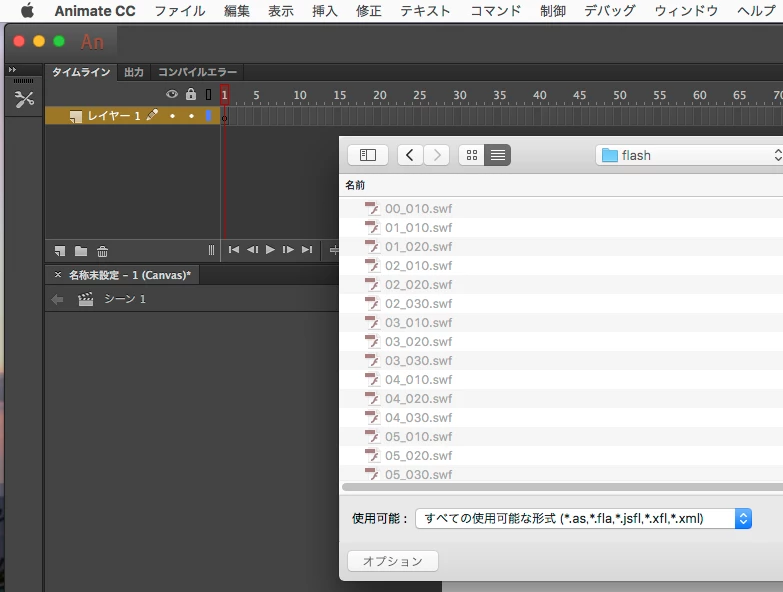This screenshot has width=783, height=592.
Task: Click frame 10 on the timeline ruler
Action: click(300, 95)
